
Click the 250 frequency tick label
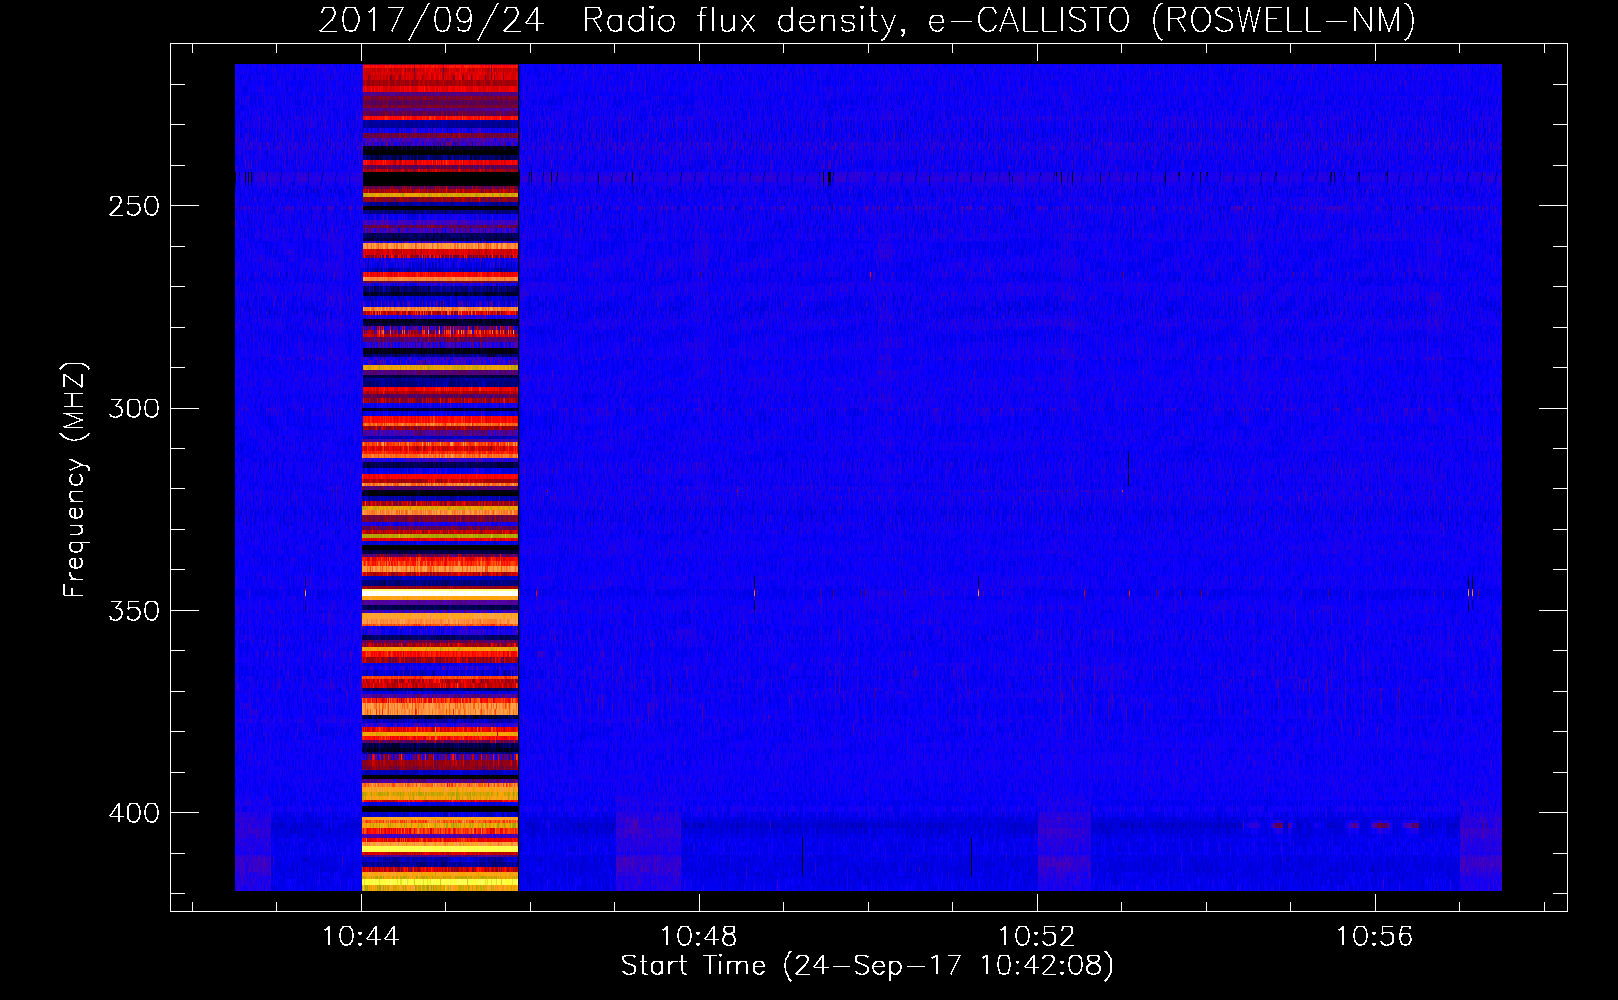[134, 206]
